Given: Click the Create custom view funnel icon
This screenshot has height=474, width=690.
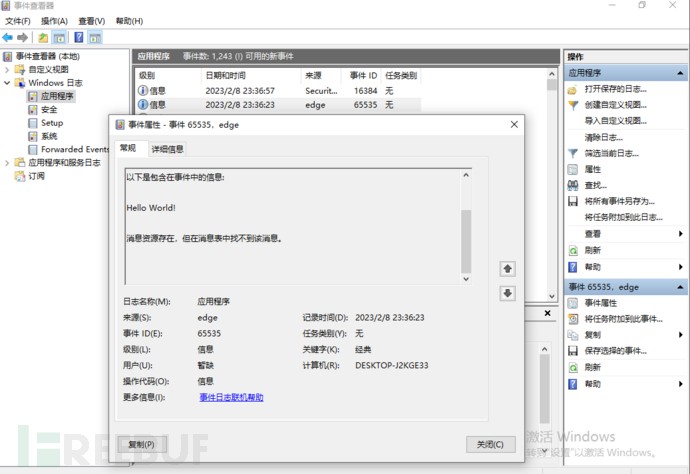Looking at the screenshot, I should tap(573, 105).
